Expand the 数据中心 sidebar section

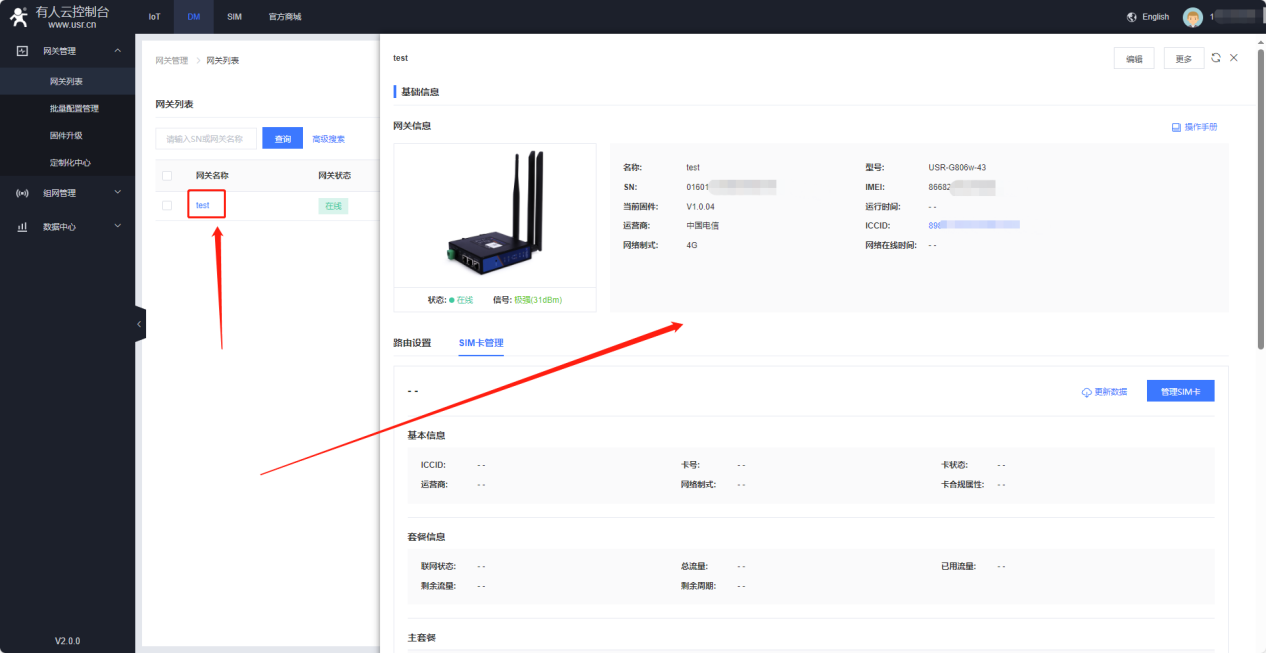[117, 227]
